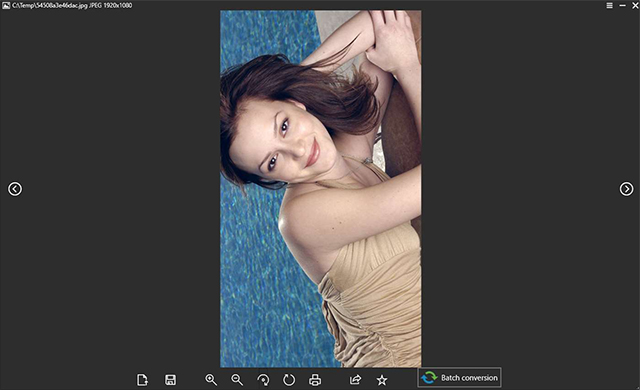Click the rotate icon with center dot
This screenshot has width=640, height=390.
click(x=263, y=380)
